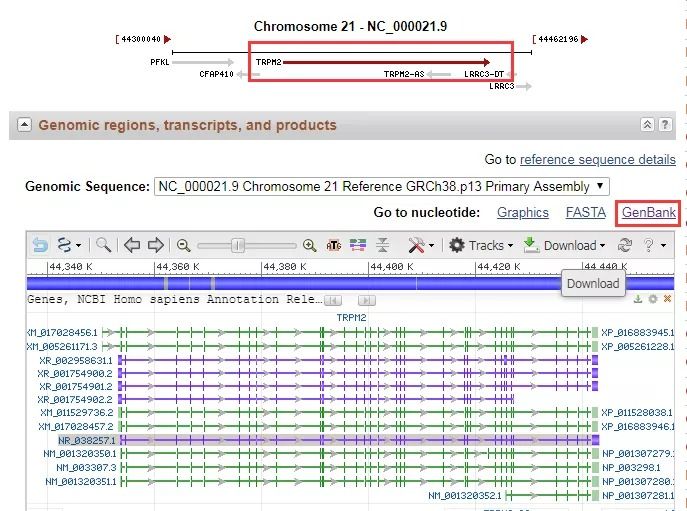Screen dimensions: 687x511
Task: Select the NR_038257.1 transcript row
Action: tap(88, 440)
